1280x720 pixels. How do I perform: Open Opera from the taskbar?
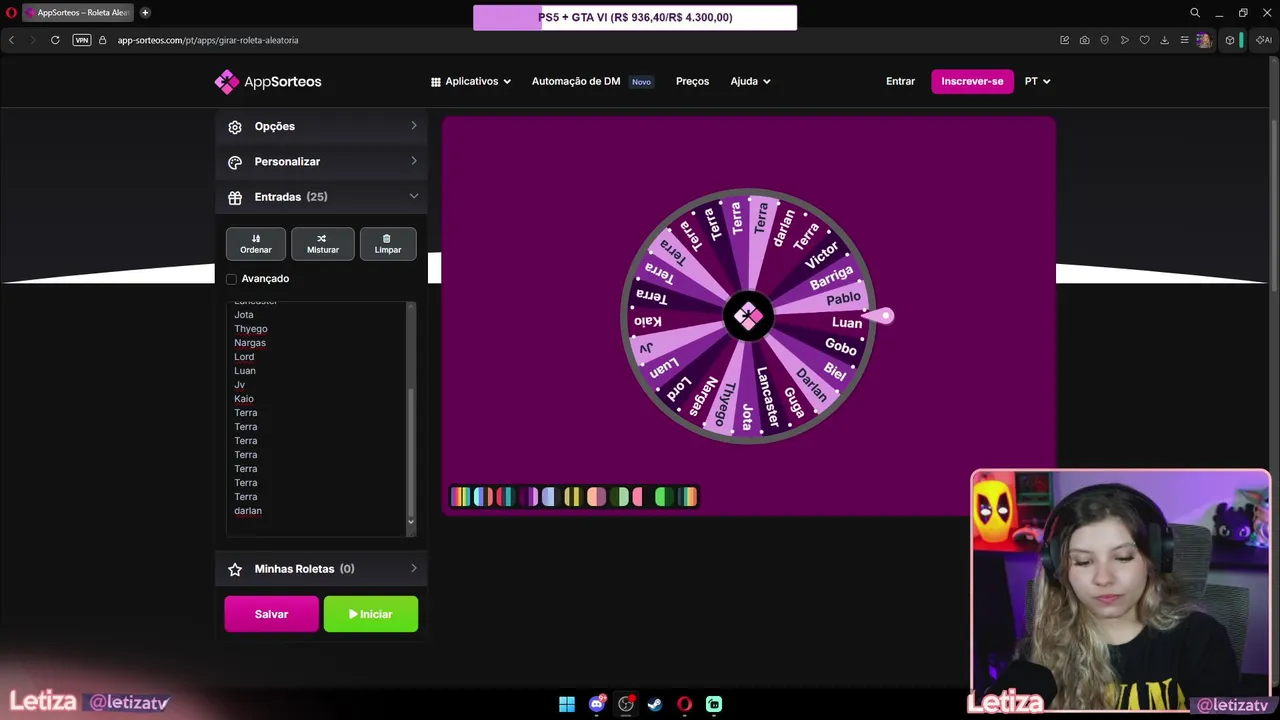click(685, 704)
